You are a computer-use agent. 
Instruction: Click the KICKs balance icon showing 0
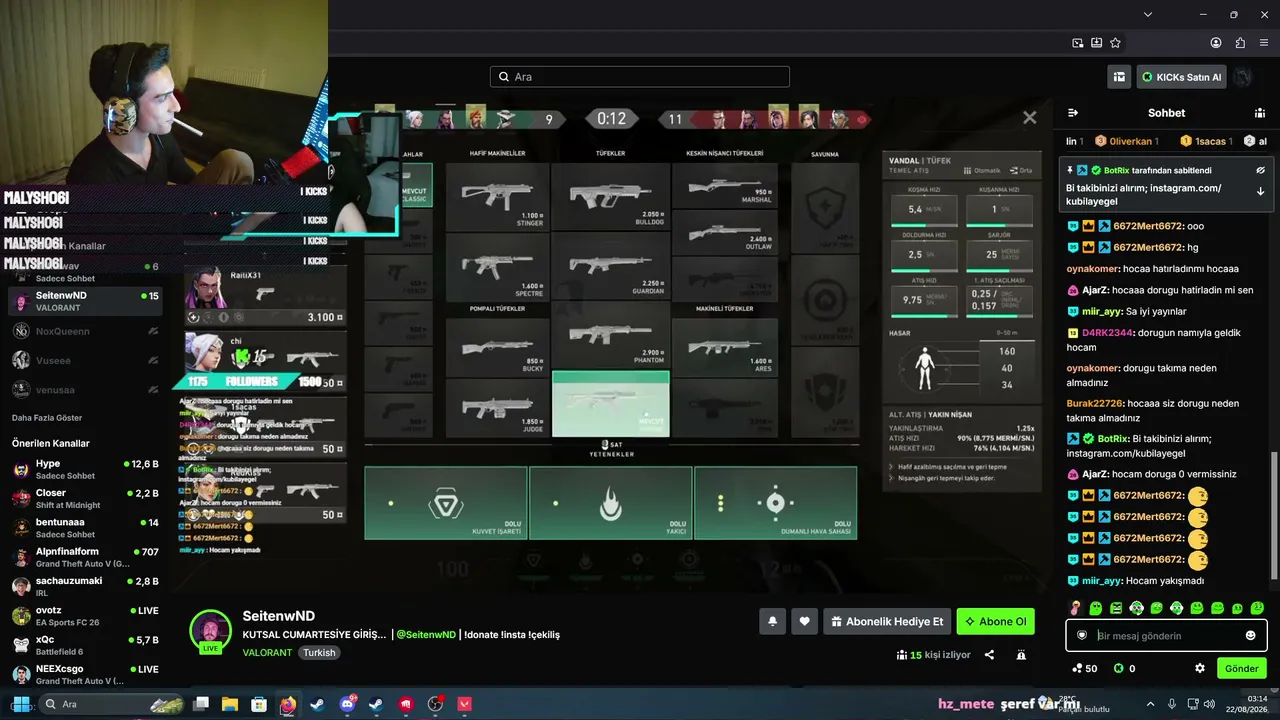[1125, 668]
